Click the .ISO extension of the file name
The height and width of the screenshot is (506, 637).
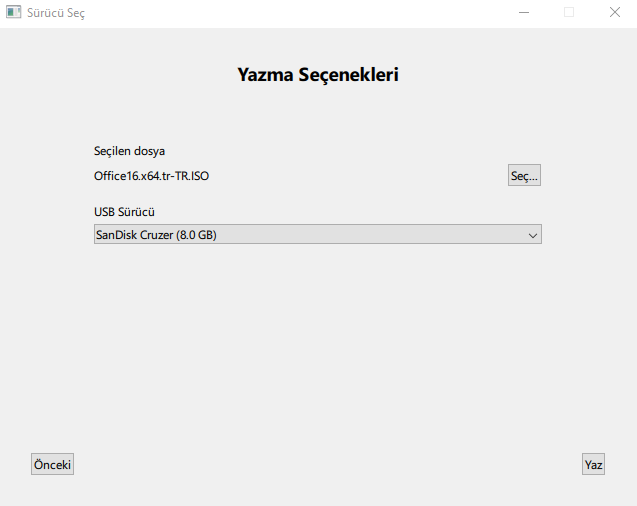198,176
